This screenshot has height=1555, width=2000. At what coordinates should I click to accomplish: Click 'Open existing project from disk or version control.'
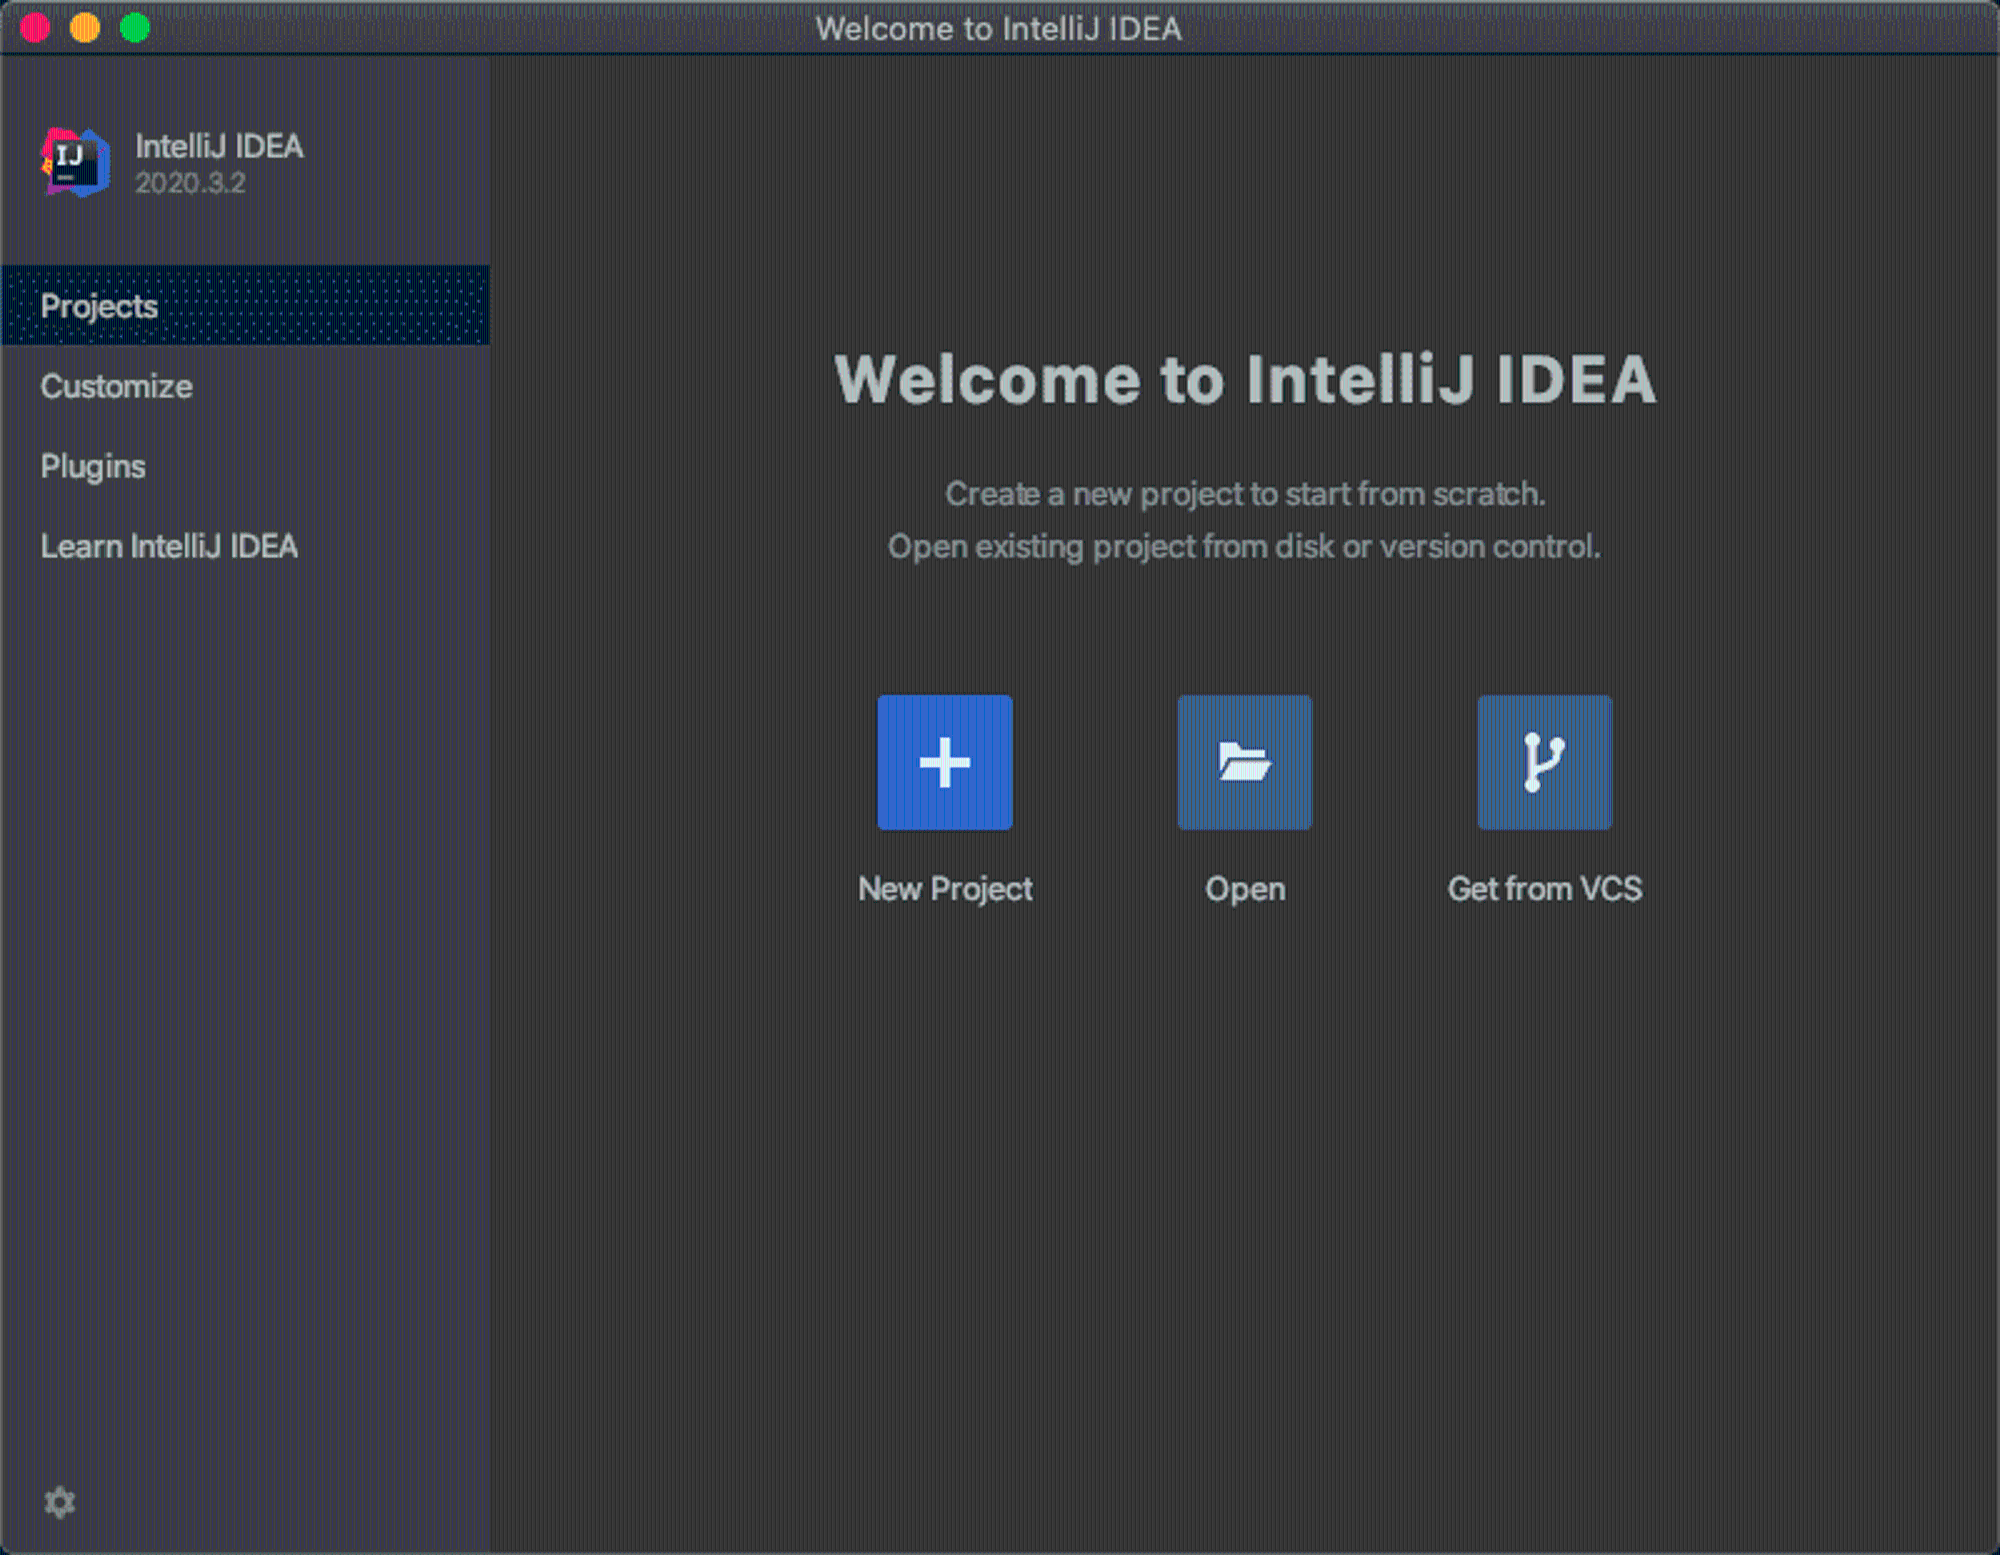pyautogui.click(x=1245, y=547)
